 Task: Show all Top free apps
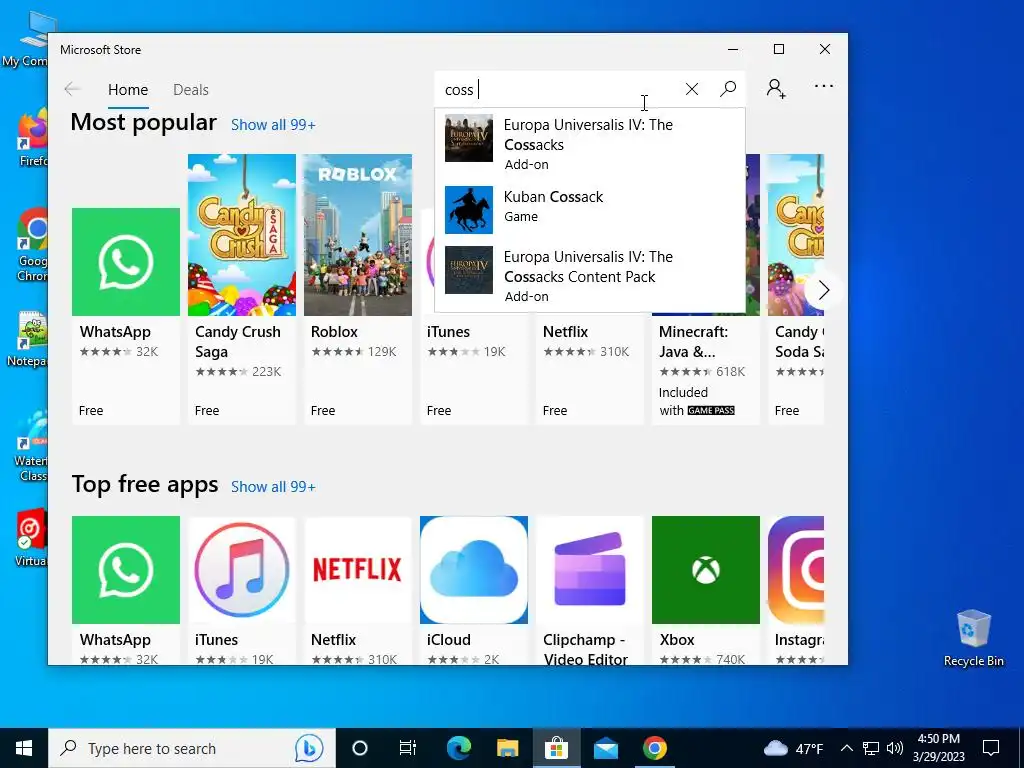pos(273,487)
